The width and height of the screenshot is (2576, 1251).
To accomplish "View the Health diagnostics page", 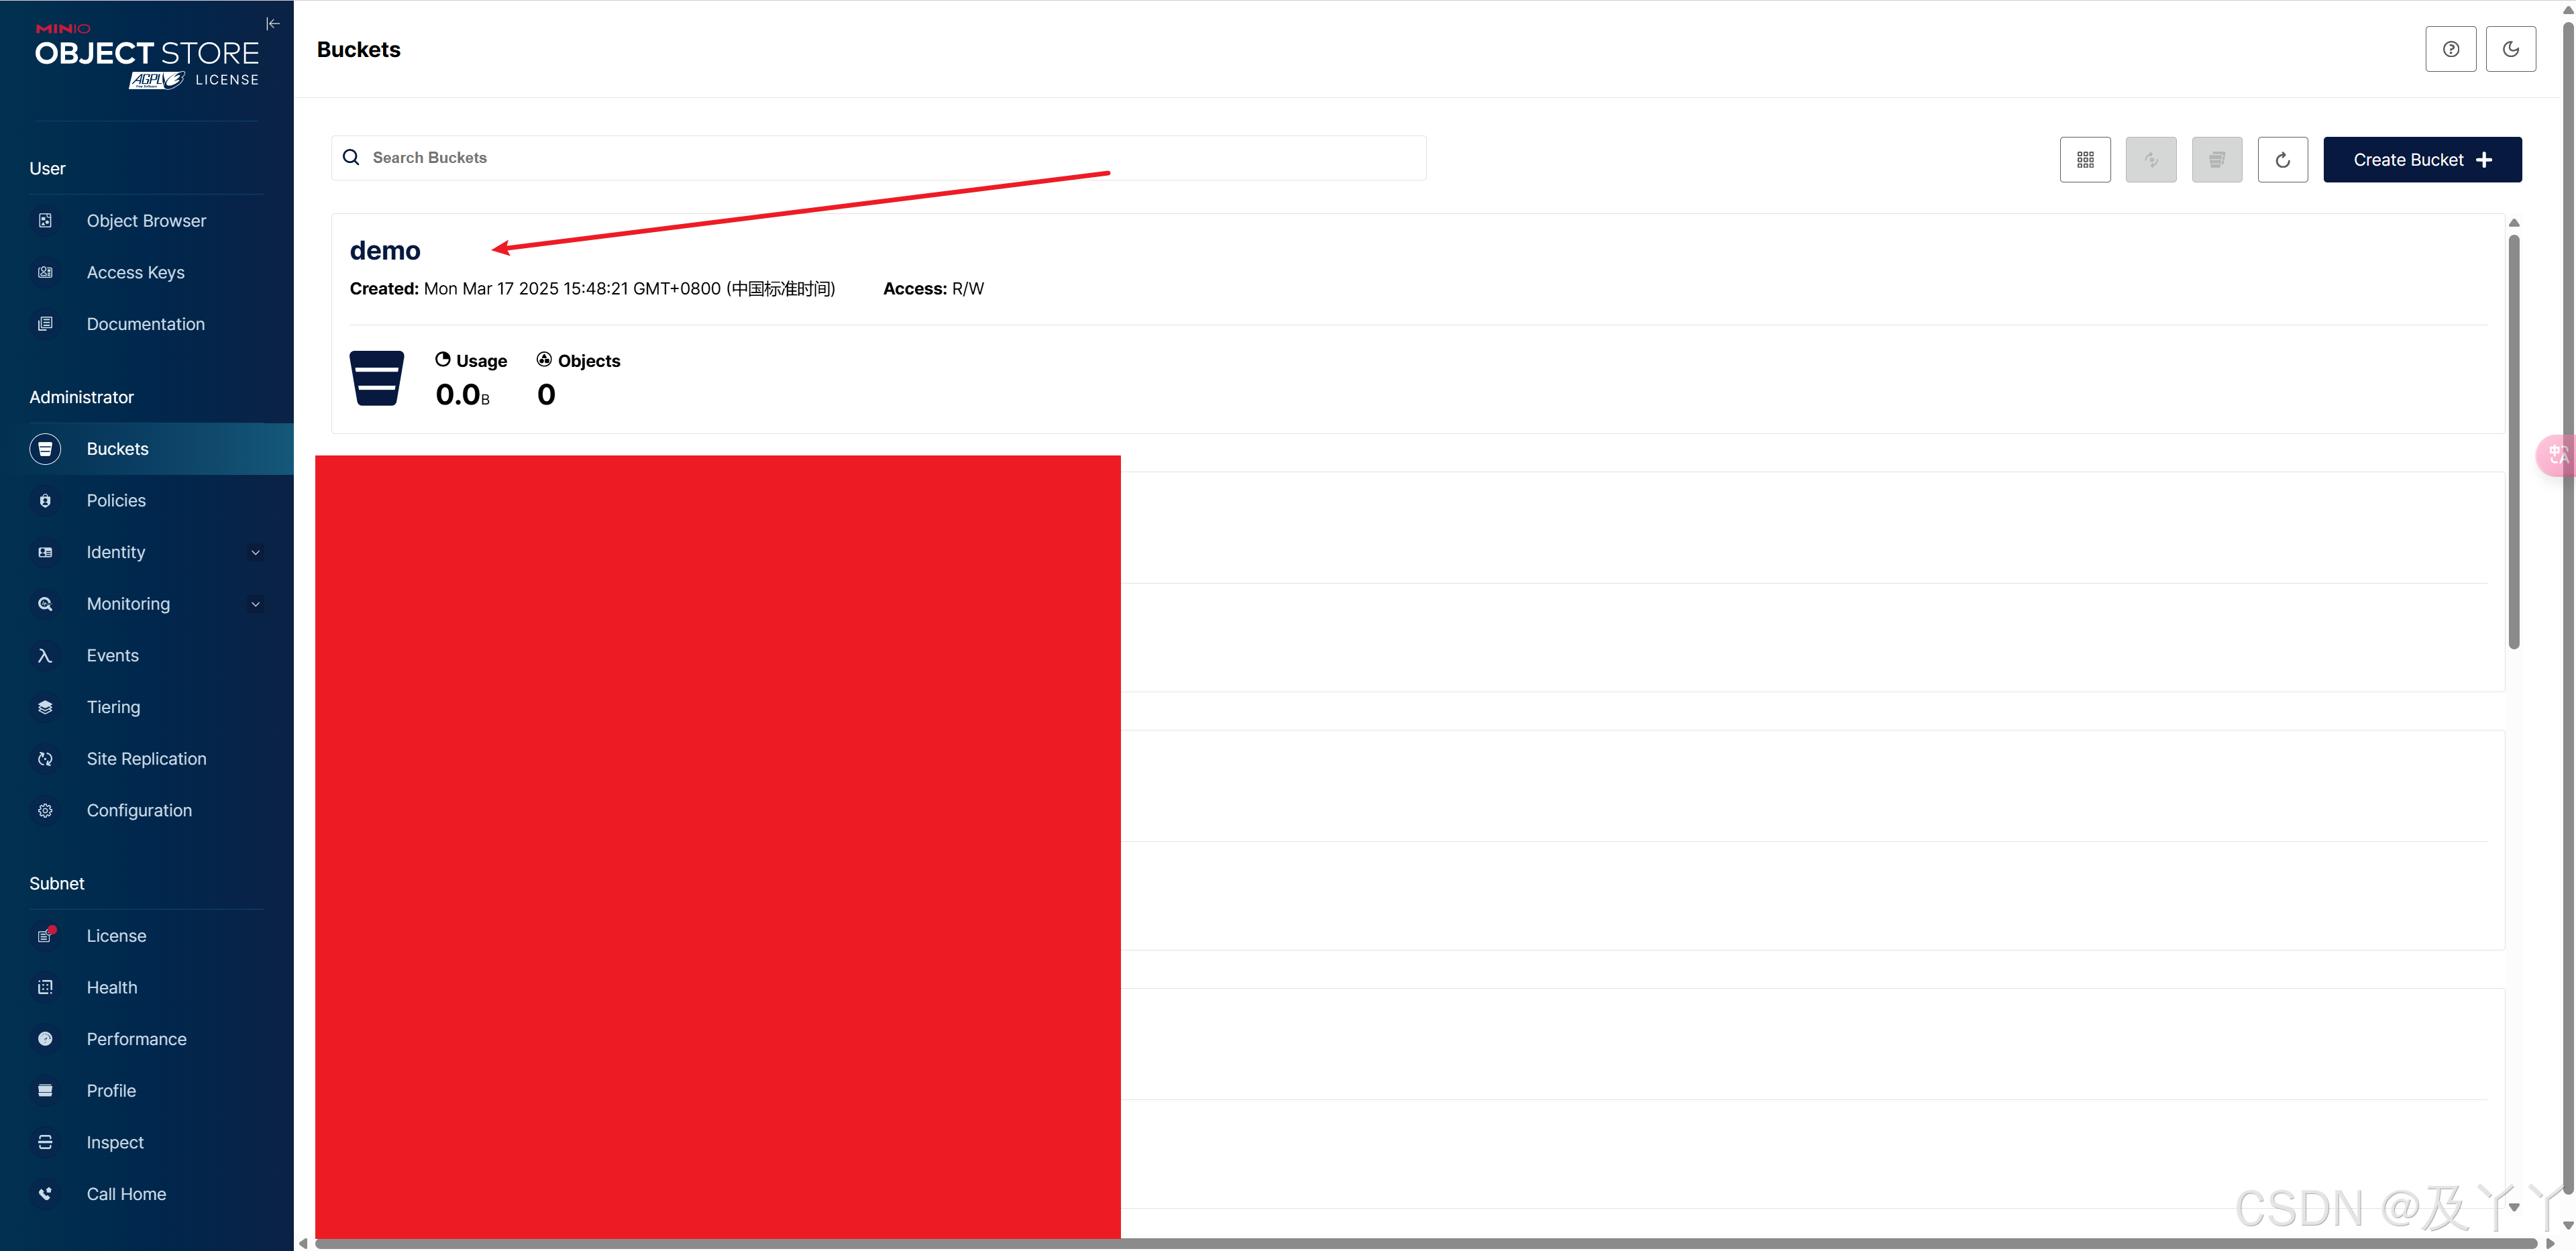I will pyautogui.click(x=147, y=988).
